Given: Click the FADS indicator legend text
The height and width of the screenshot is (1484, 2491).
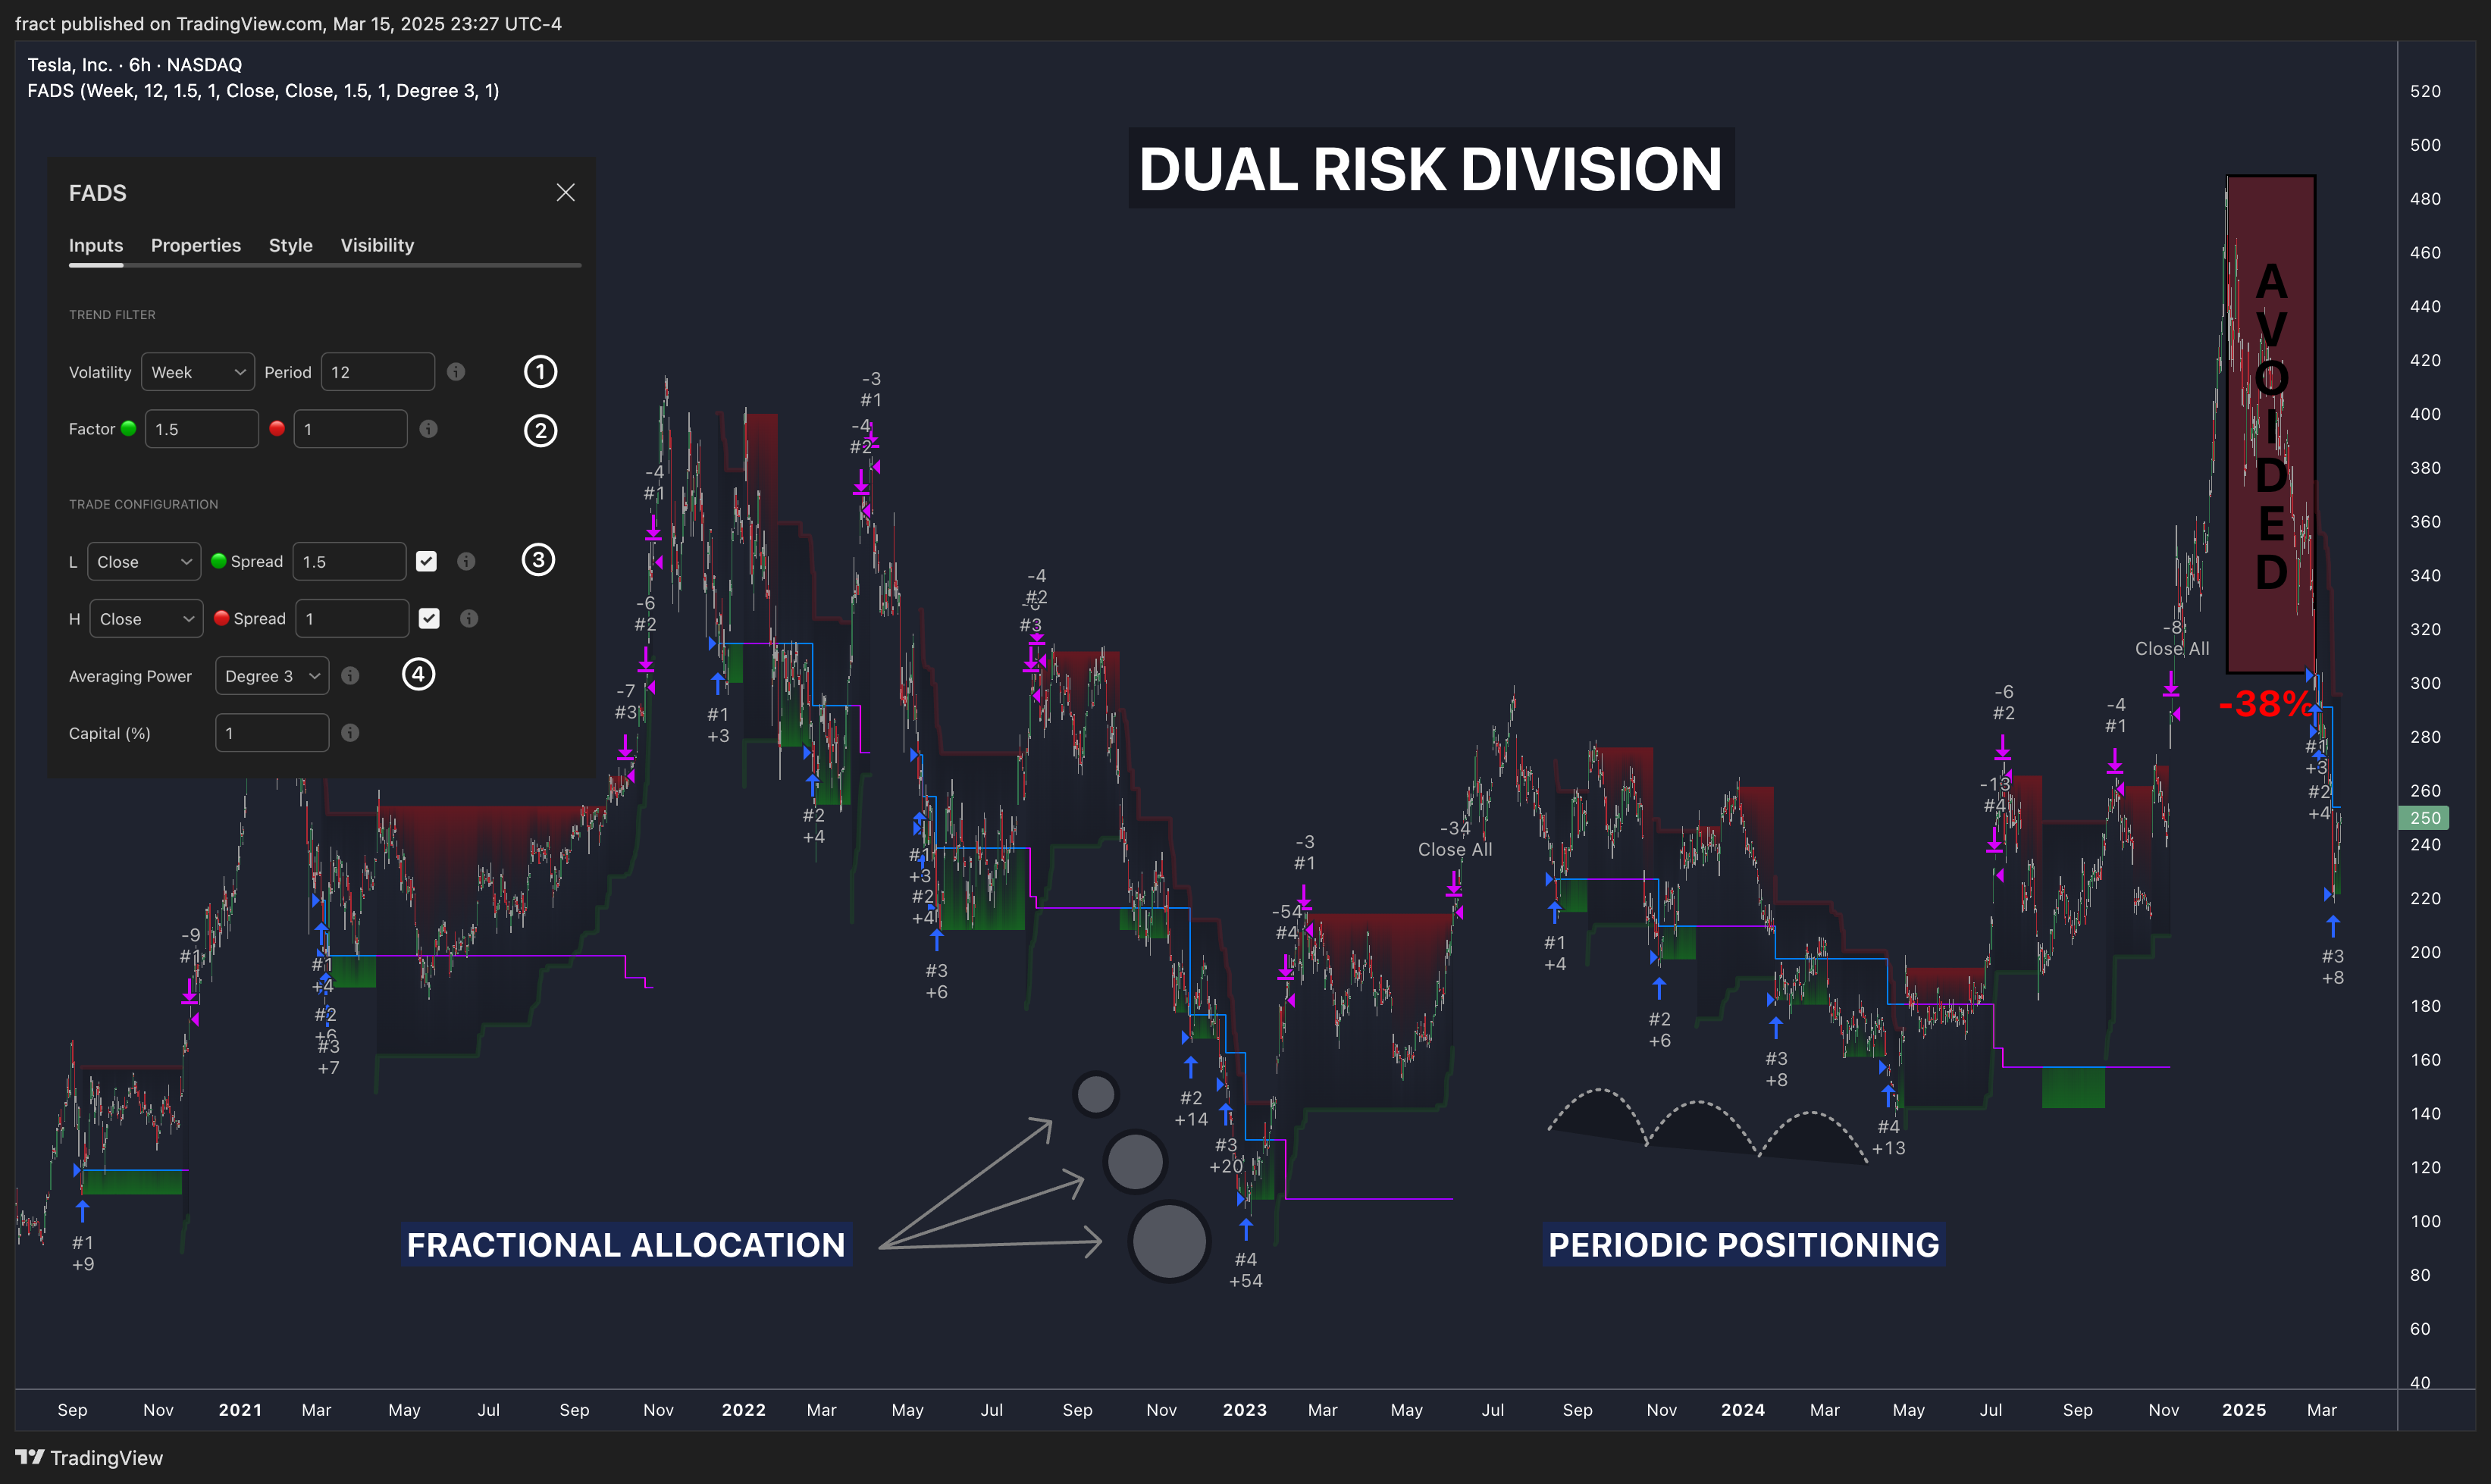Looking at the screenshot, I should 263,91.
